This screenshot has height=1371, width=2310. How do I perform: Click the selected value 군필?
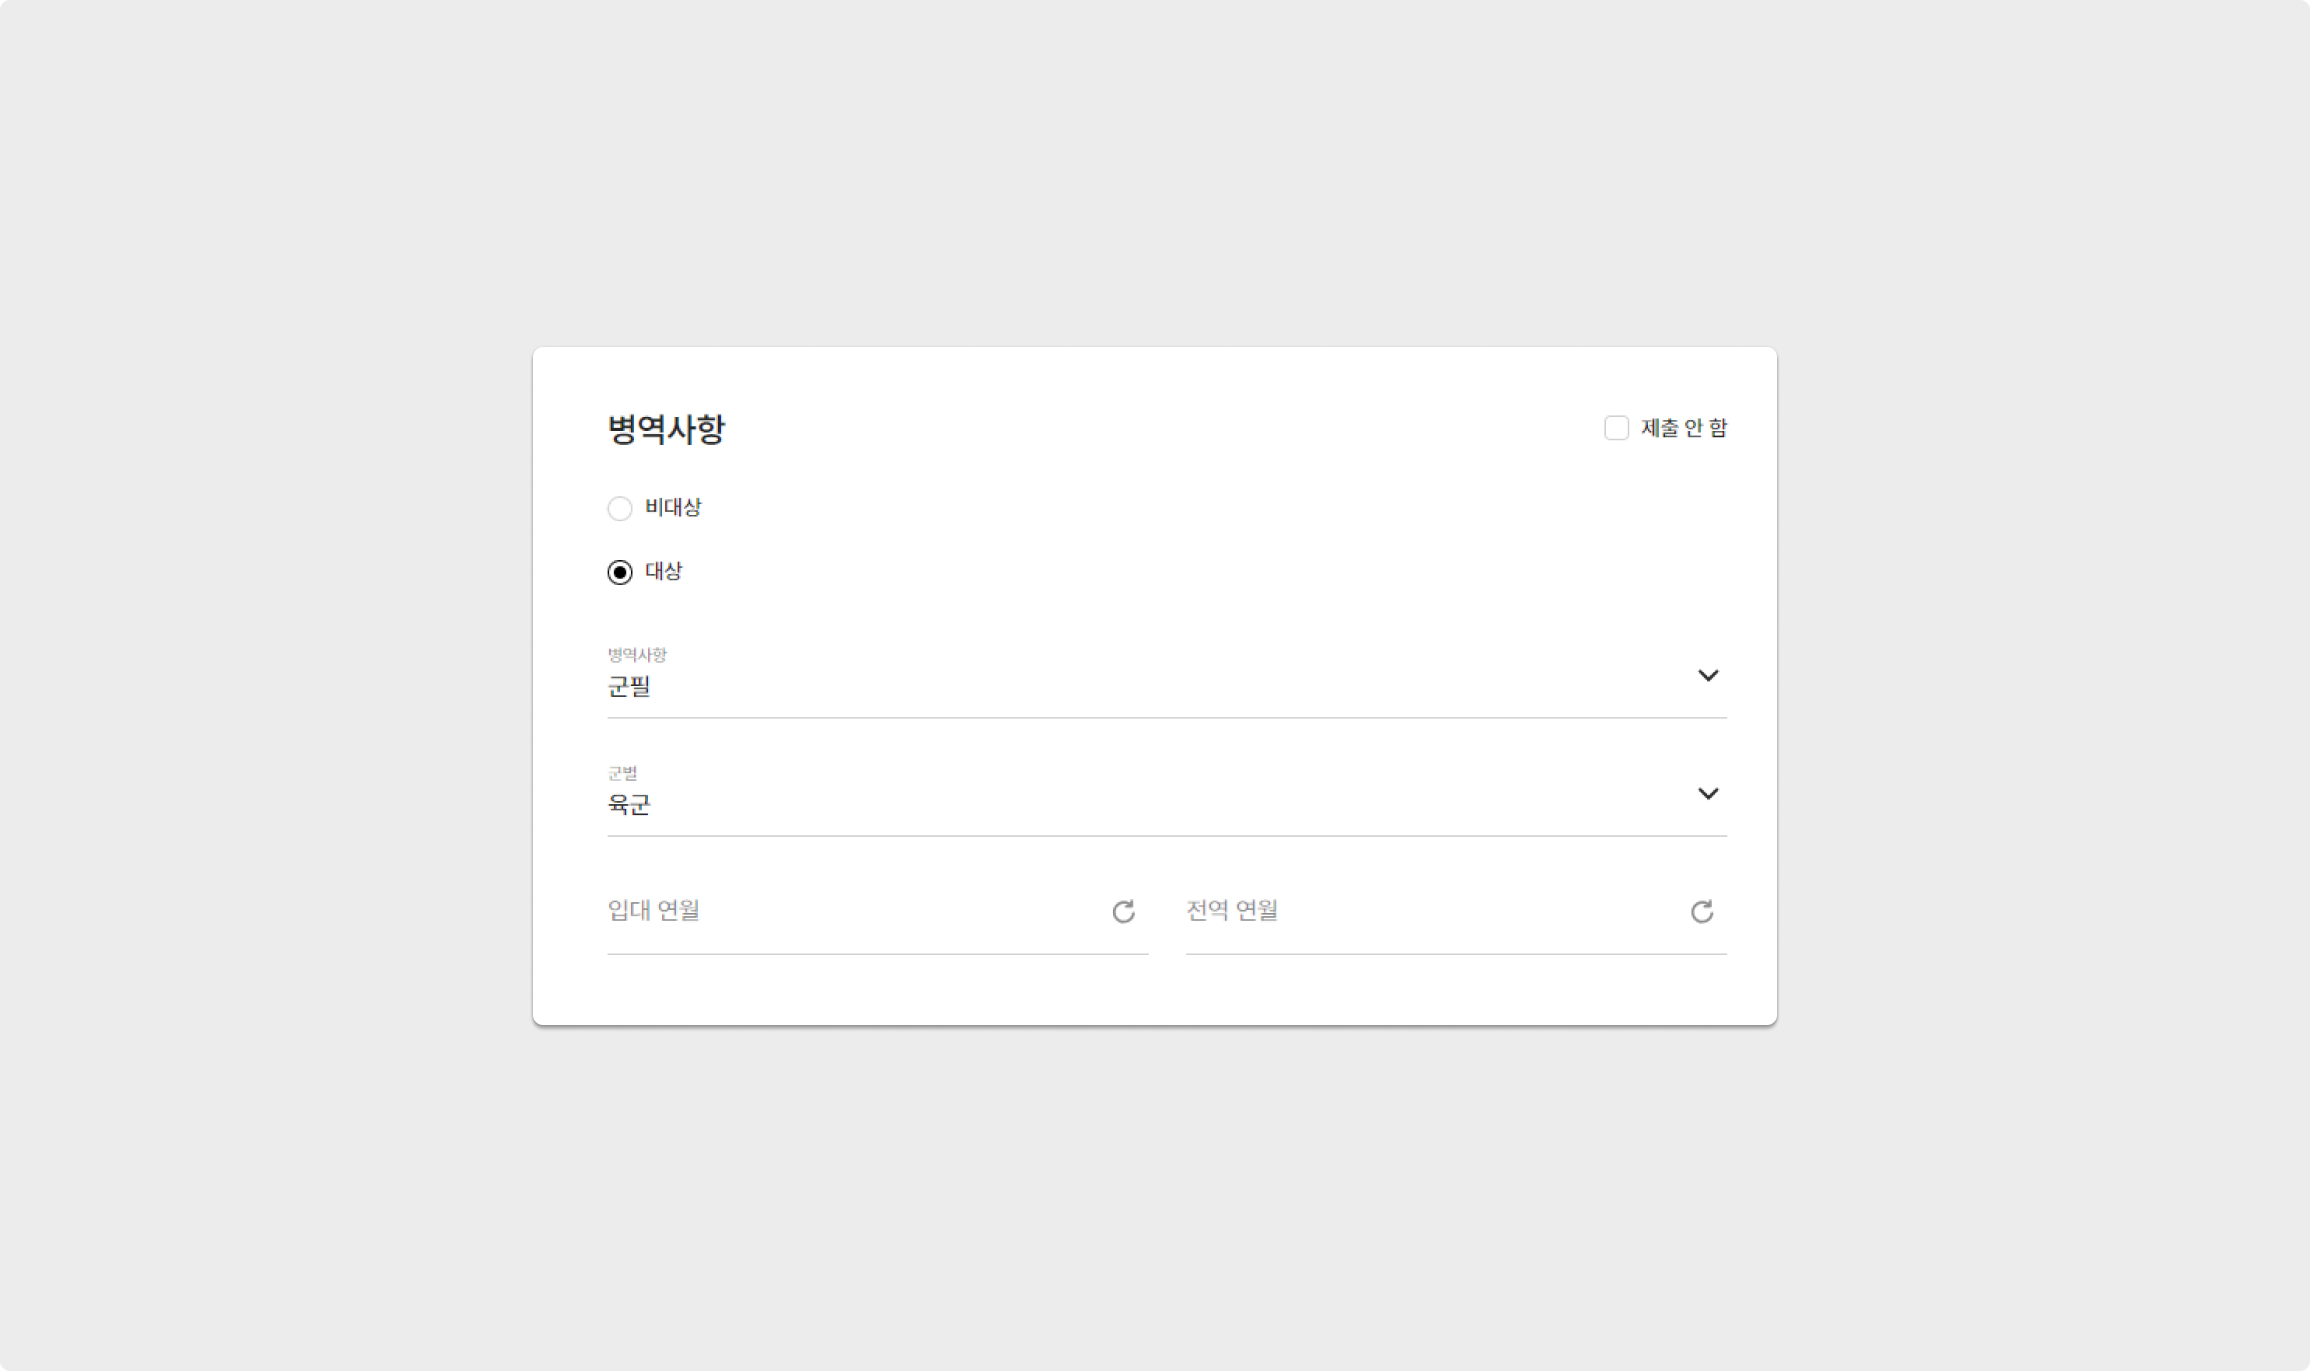coord(629,687)
